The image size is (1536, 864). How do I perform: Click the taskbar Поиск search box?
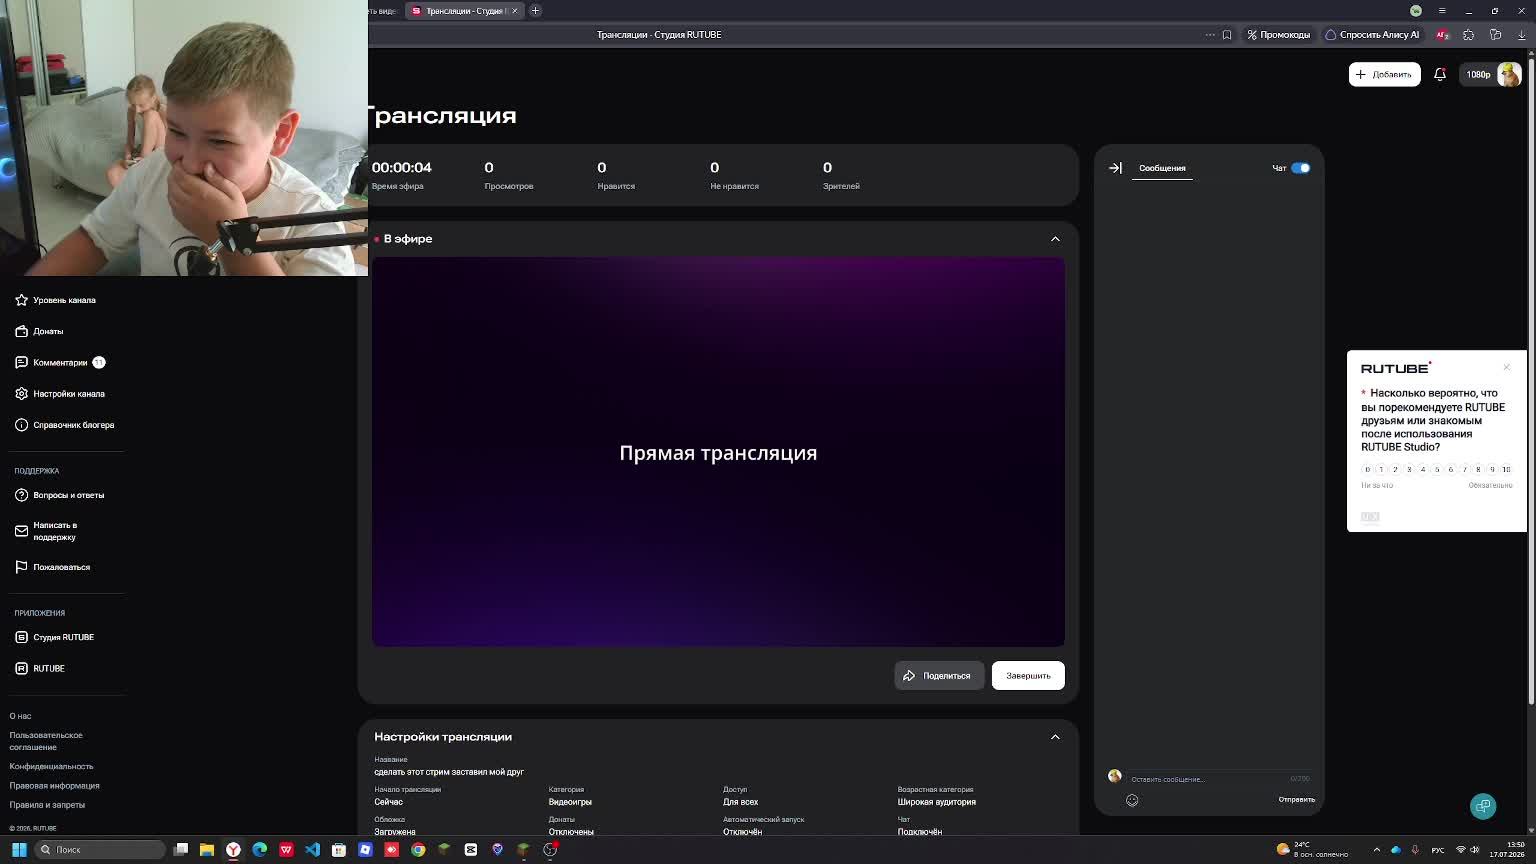[98, 849]
